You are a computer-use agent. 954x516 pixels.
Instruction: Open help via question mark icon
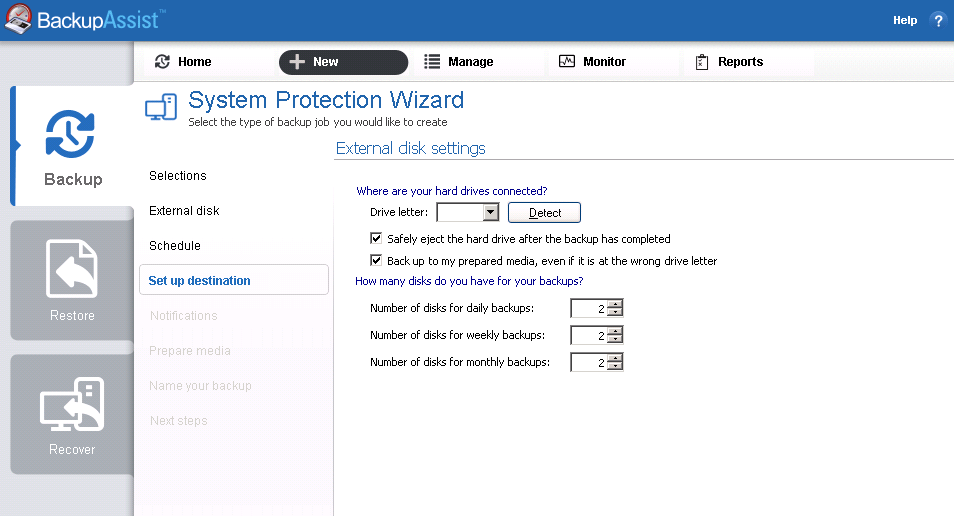coord(938,21)
